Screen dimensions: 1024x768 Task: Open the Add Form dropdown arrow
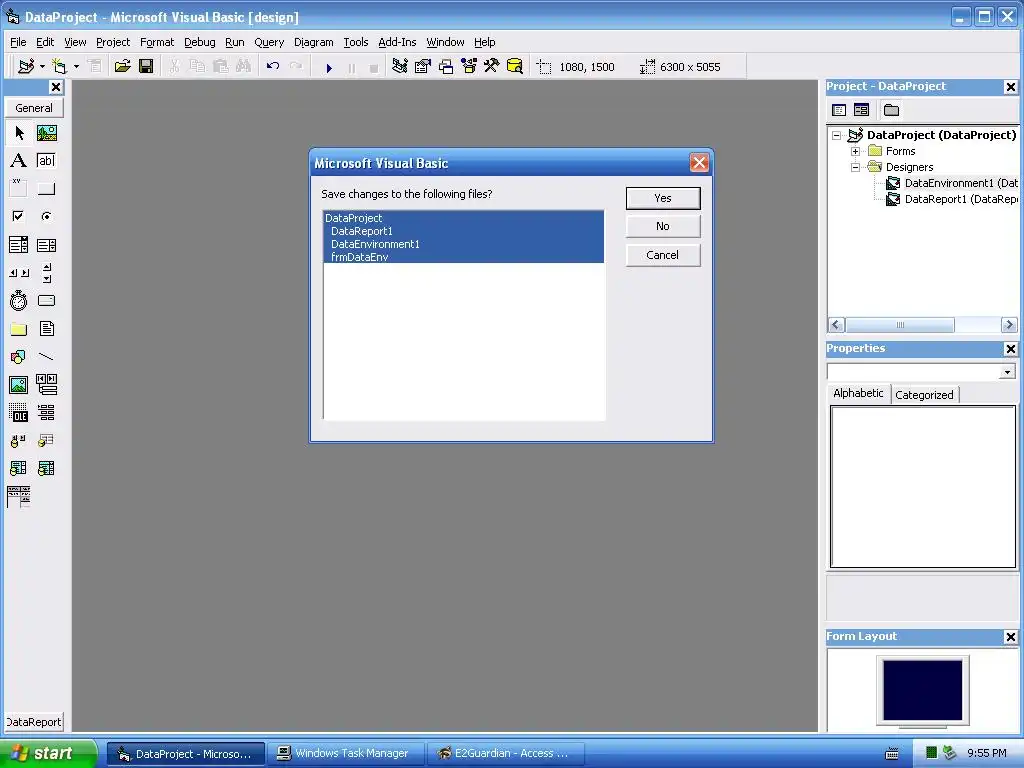(x=76, y=67)
